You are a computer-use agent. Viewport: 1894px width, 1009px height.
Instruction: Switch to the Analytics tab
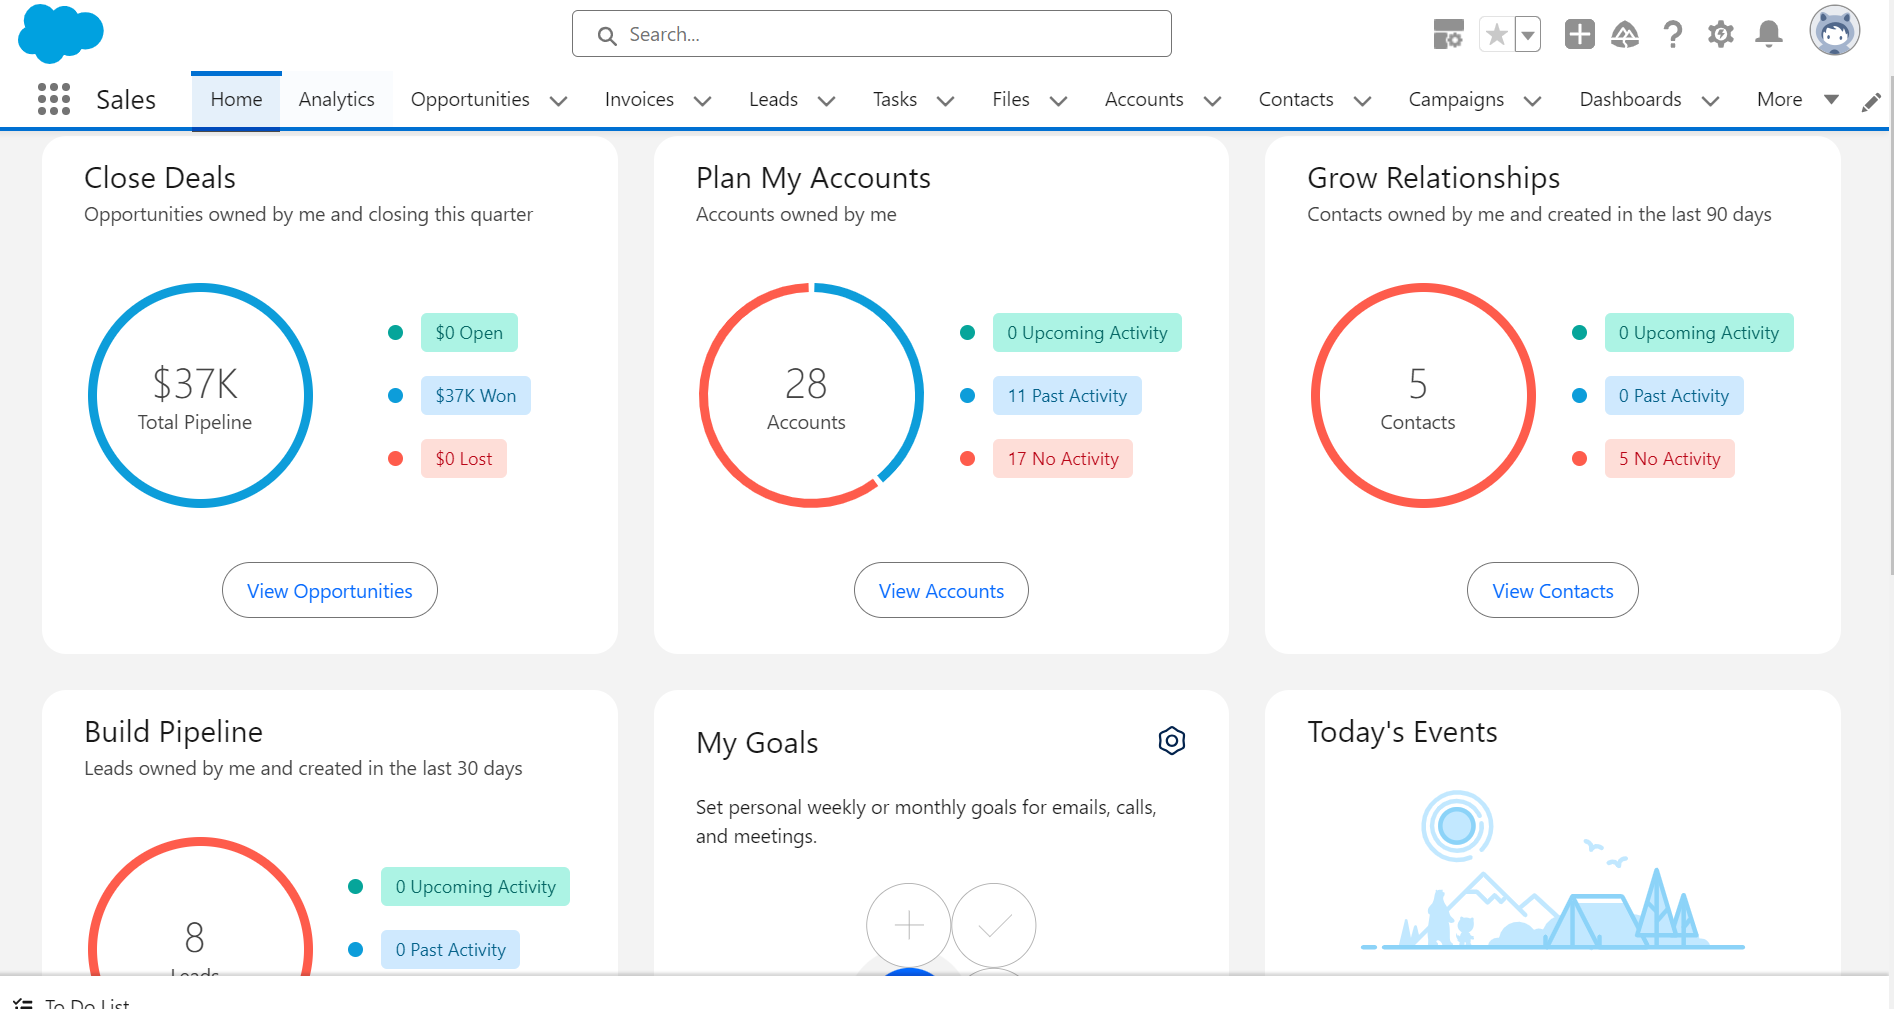(336, 99)
